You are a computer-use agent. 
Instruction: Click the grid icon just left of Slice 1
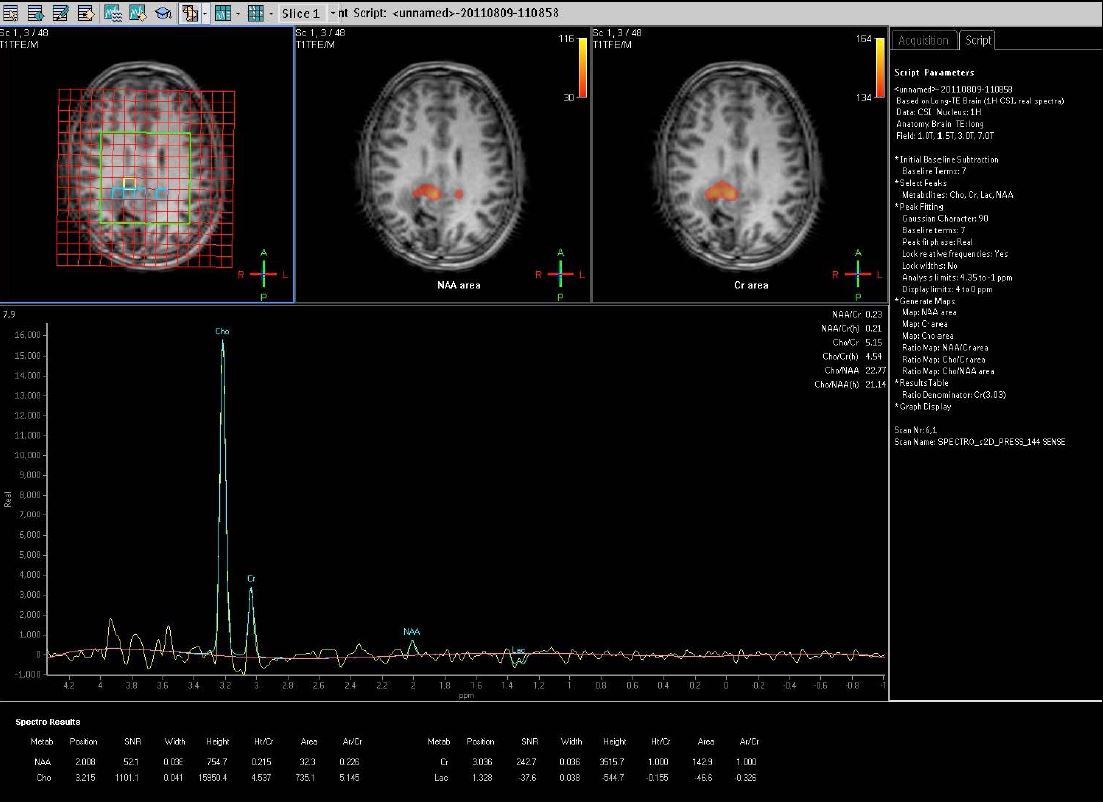coord(256,13)
